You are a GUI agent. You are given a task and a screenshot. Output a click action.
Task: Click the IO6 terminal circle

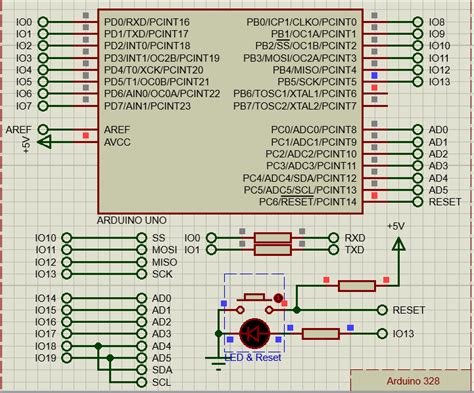[43, 94]
